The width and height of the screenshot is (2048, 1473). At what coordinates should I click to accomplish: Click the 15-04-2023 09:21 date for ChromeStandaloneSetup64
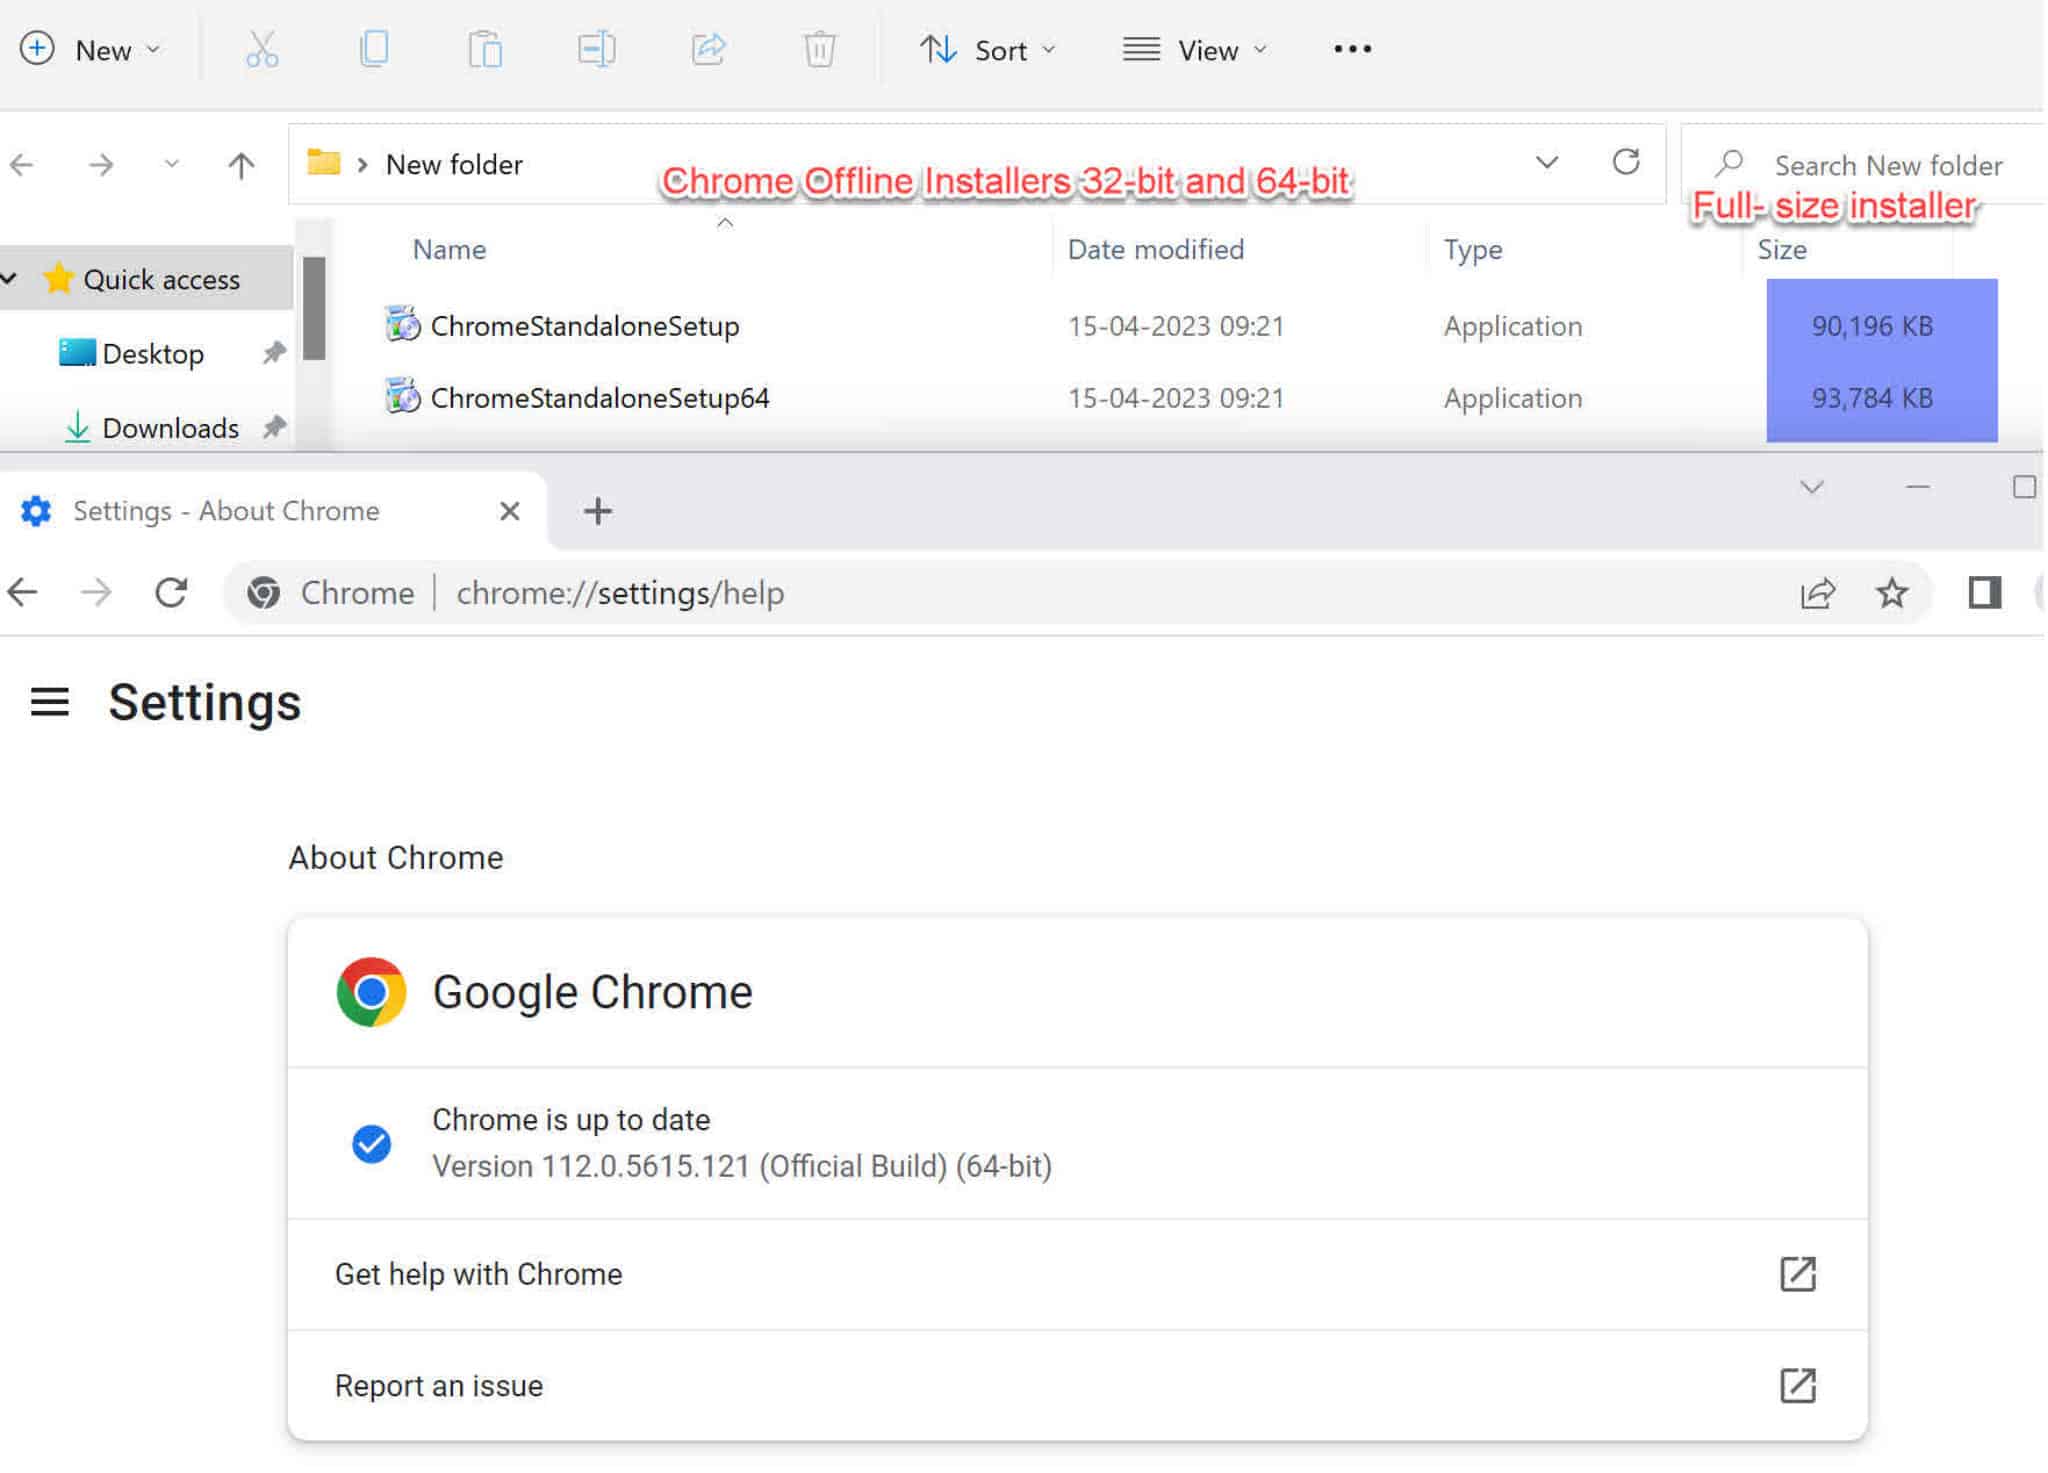[x=1176, y=398]
